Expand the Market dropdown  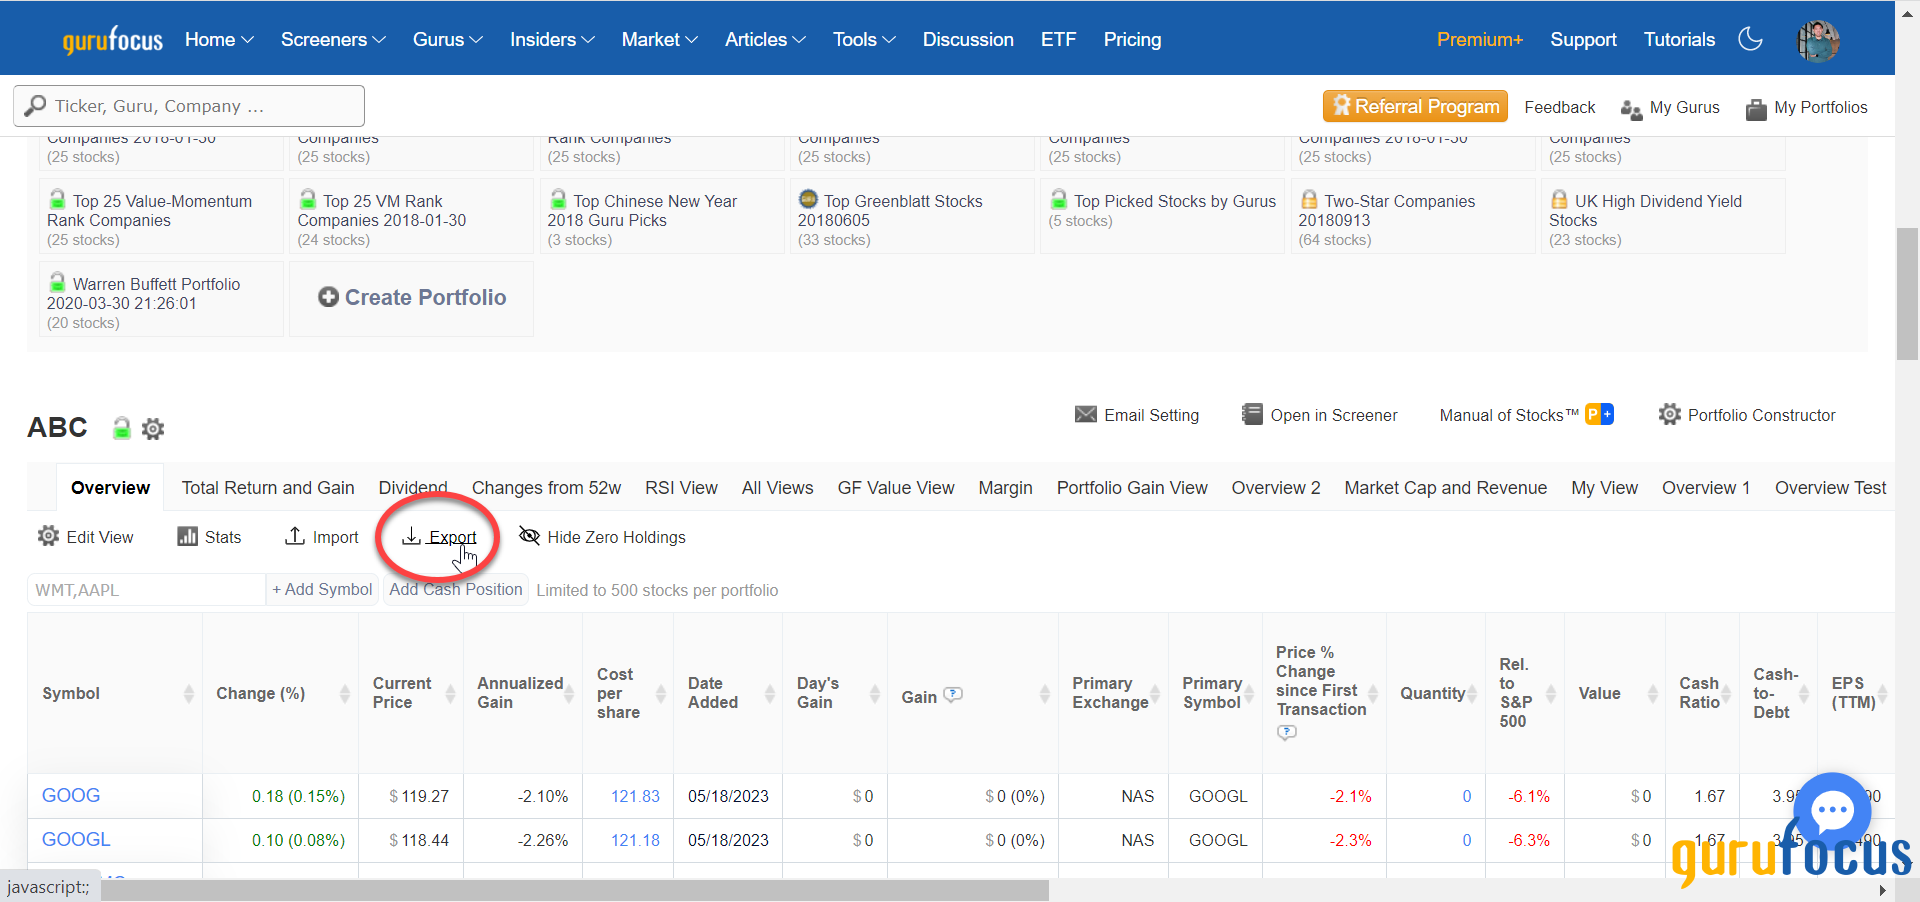tap(658, 39)
